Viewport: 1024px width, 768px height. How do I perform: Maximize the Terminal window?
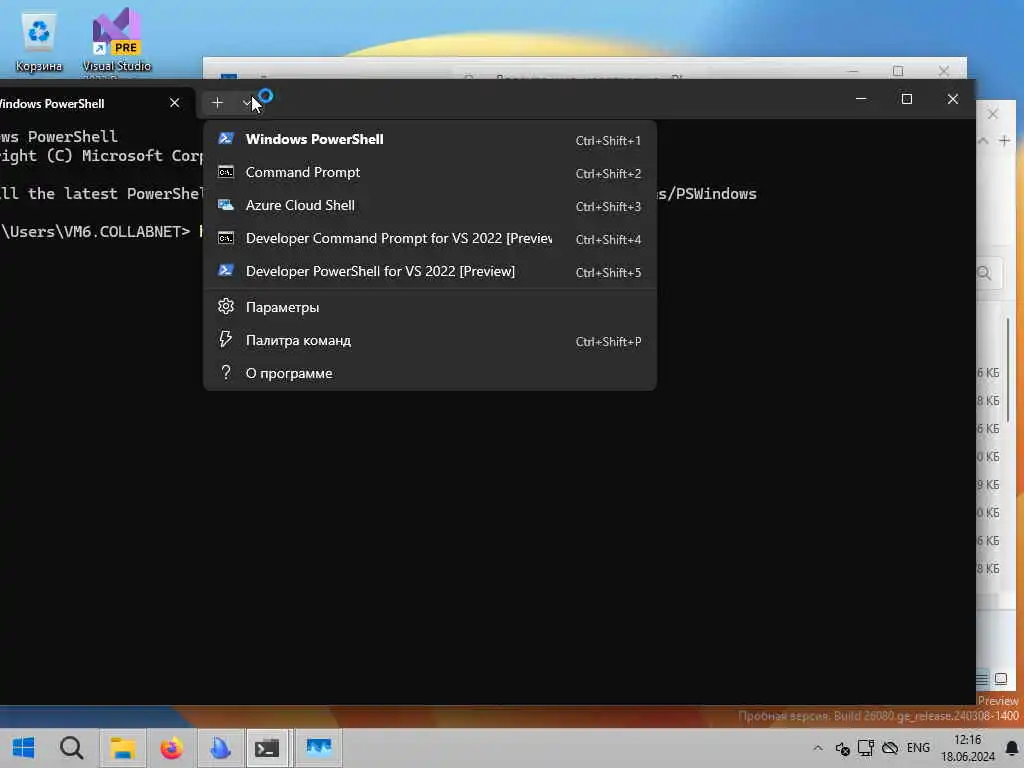[x=906, y=99]
